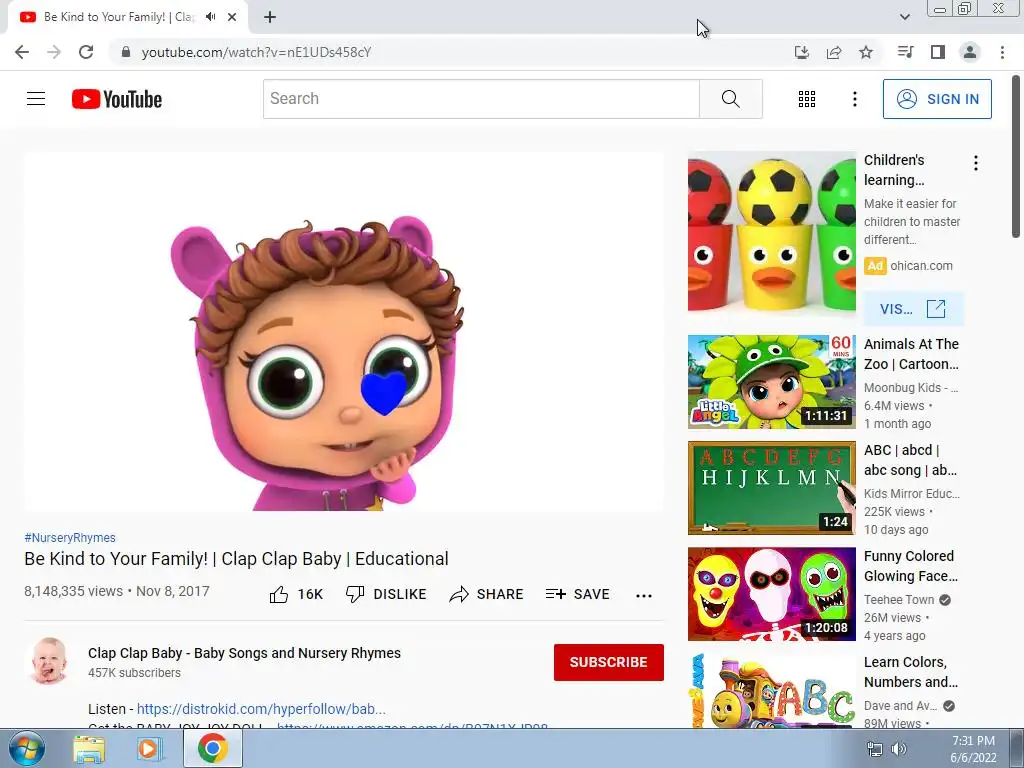
Task: Go back with browser back arrow
Action: click(x=22, y=52)
